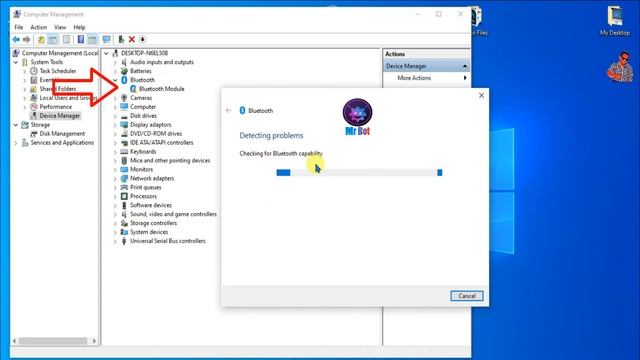This screenshot has height=360, width=640.
Task: Click Cancel in the Bluetooth troubleshooter
Action: click(x=467, y=296)
